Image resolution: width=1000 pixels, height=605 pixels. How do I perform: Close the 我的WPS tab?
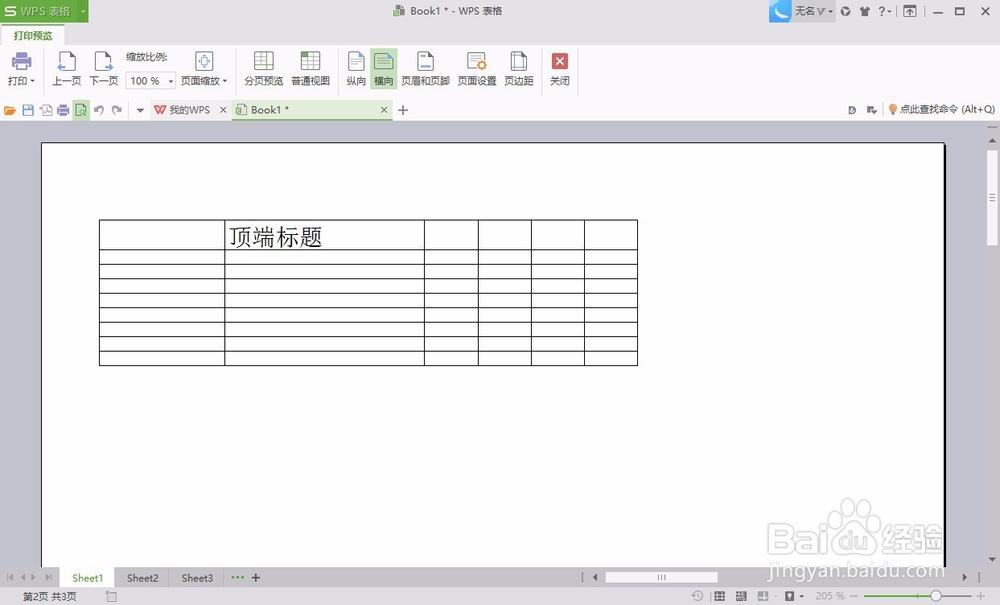223,110
